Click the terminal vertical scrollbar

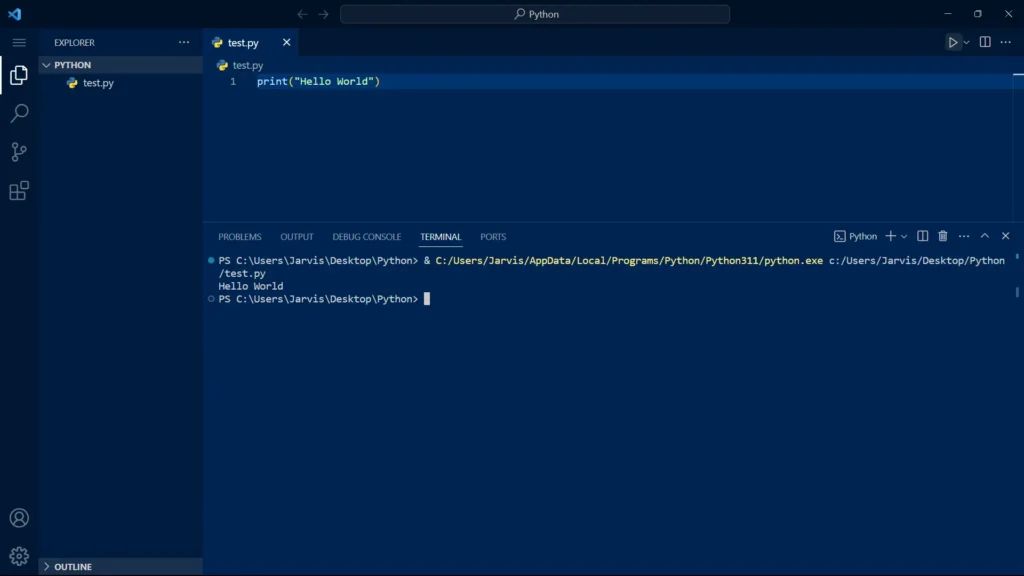click(1017, 293)
